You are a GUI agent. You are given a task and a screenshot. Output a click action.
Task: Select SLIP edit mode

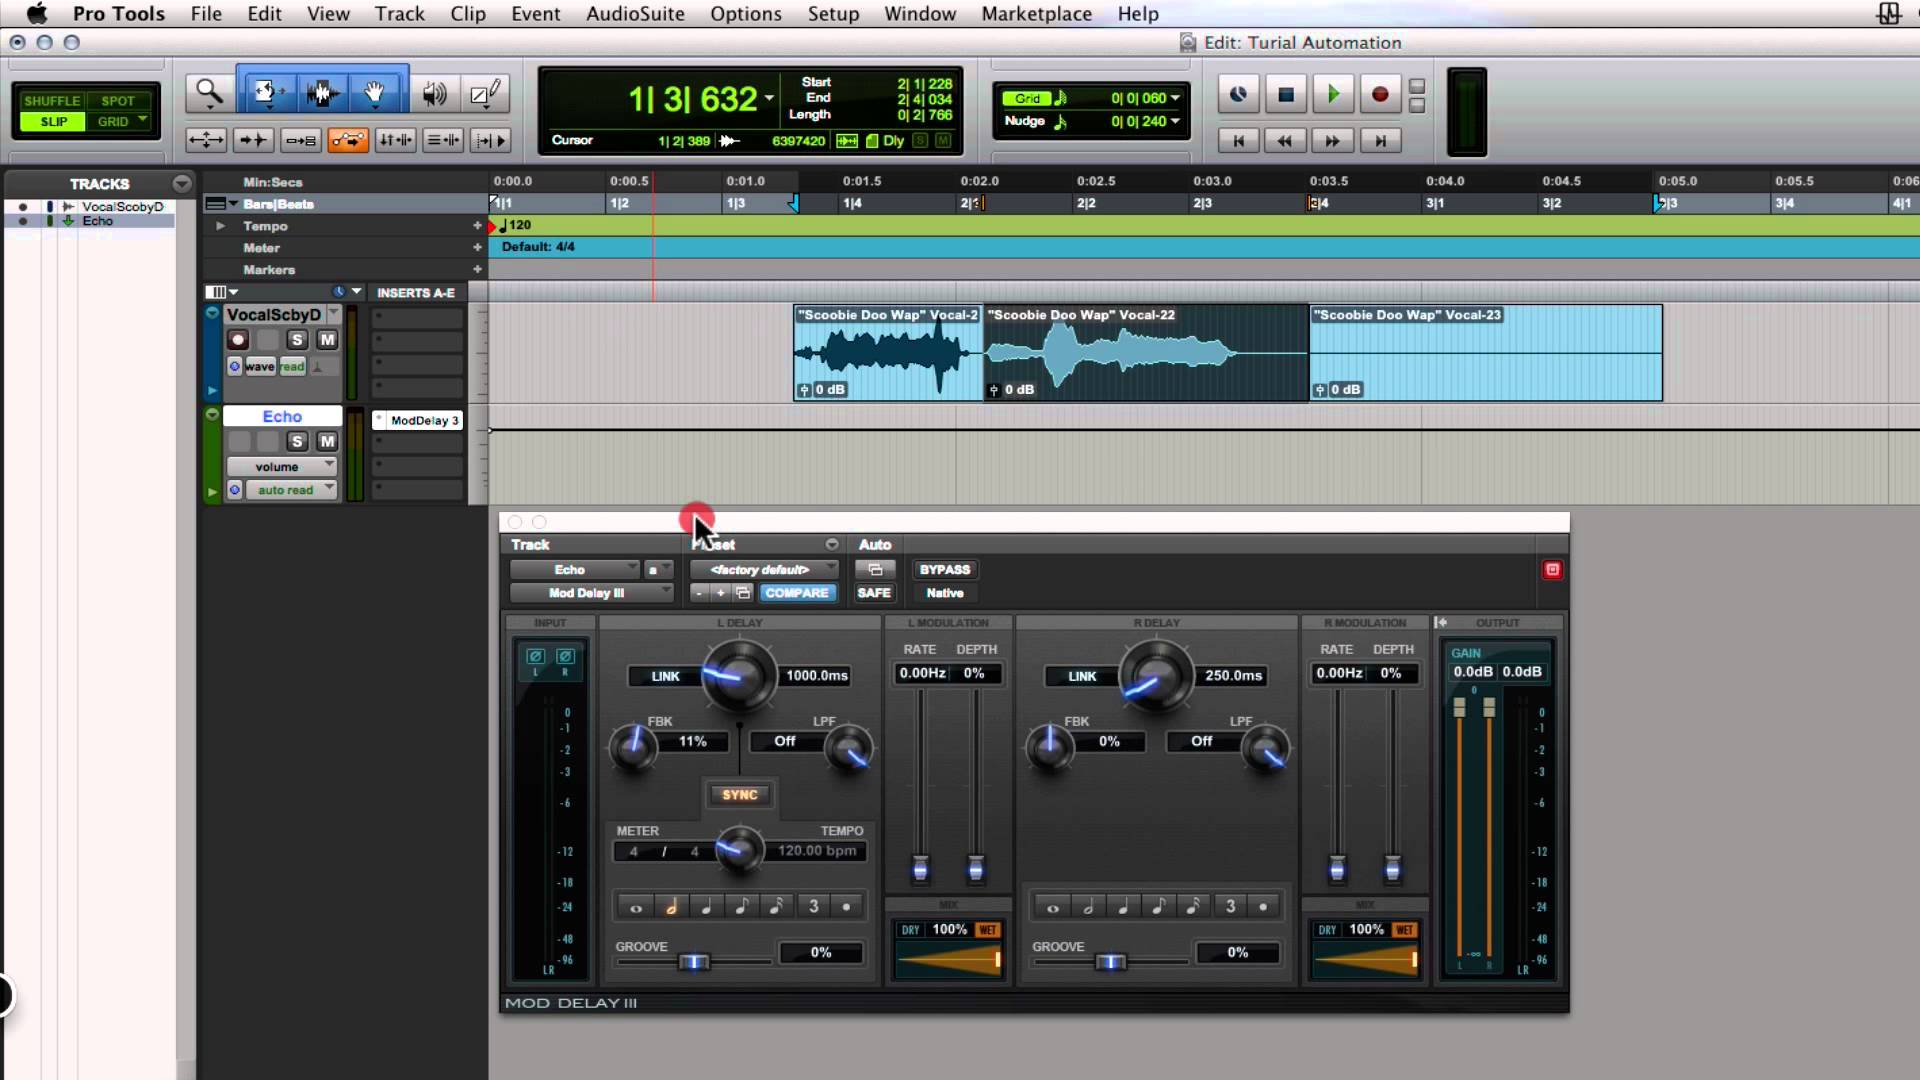[53, 122]
